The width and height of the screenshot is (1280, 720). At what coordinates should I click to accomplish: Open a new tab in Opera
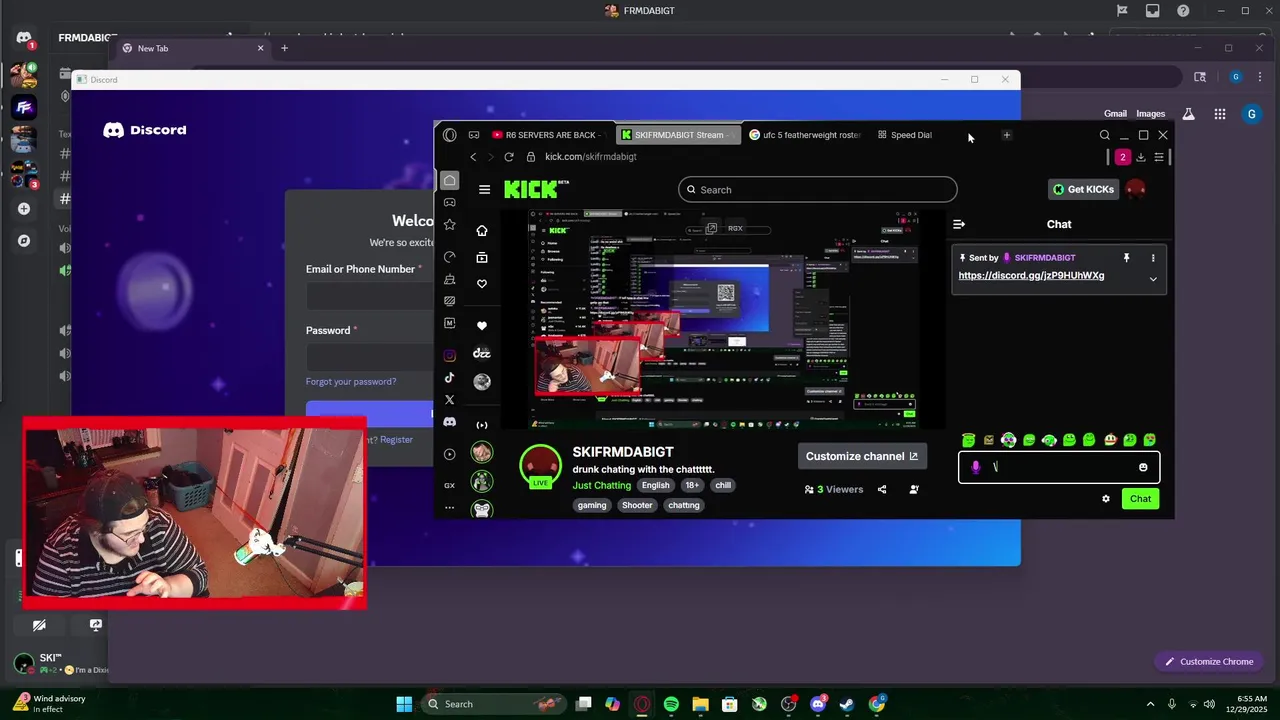click(x=1007, y=135)
